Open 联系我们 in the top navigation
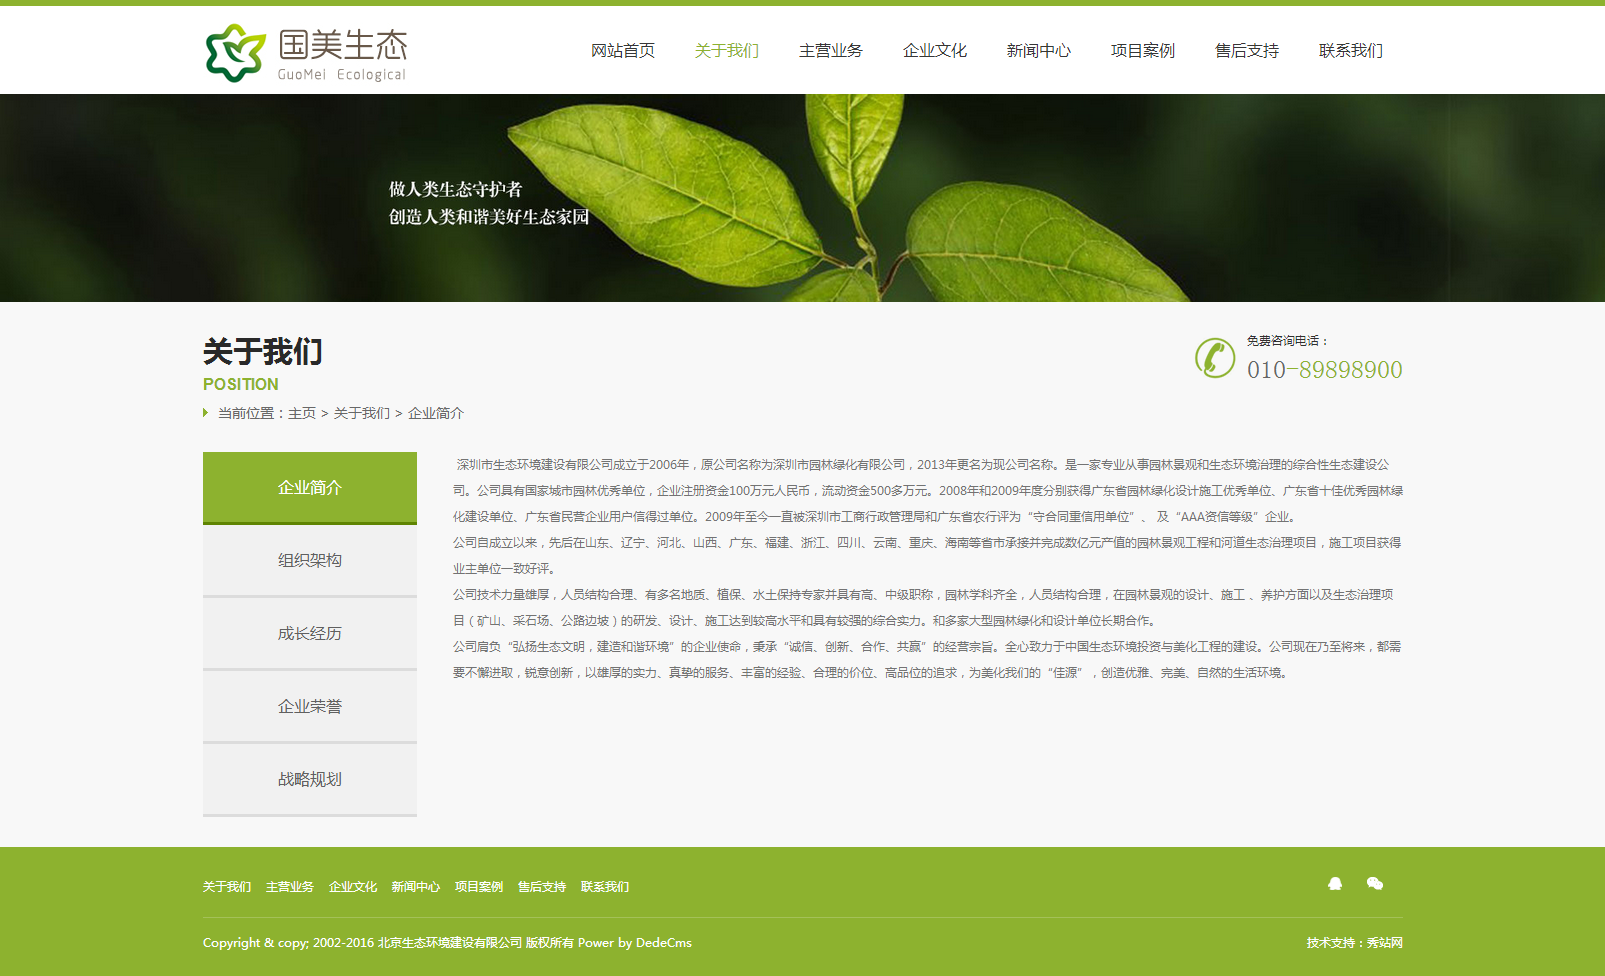 (x=1350, y=51)
